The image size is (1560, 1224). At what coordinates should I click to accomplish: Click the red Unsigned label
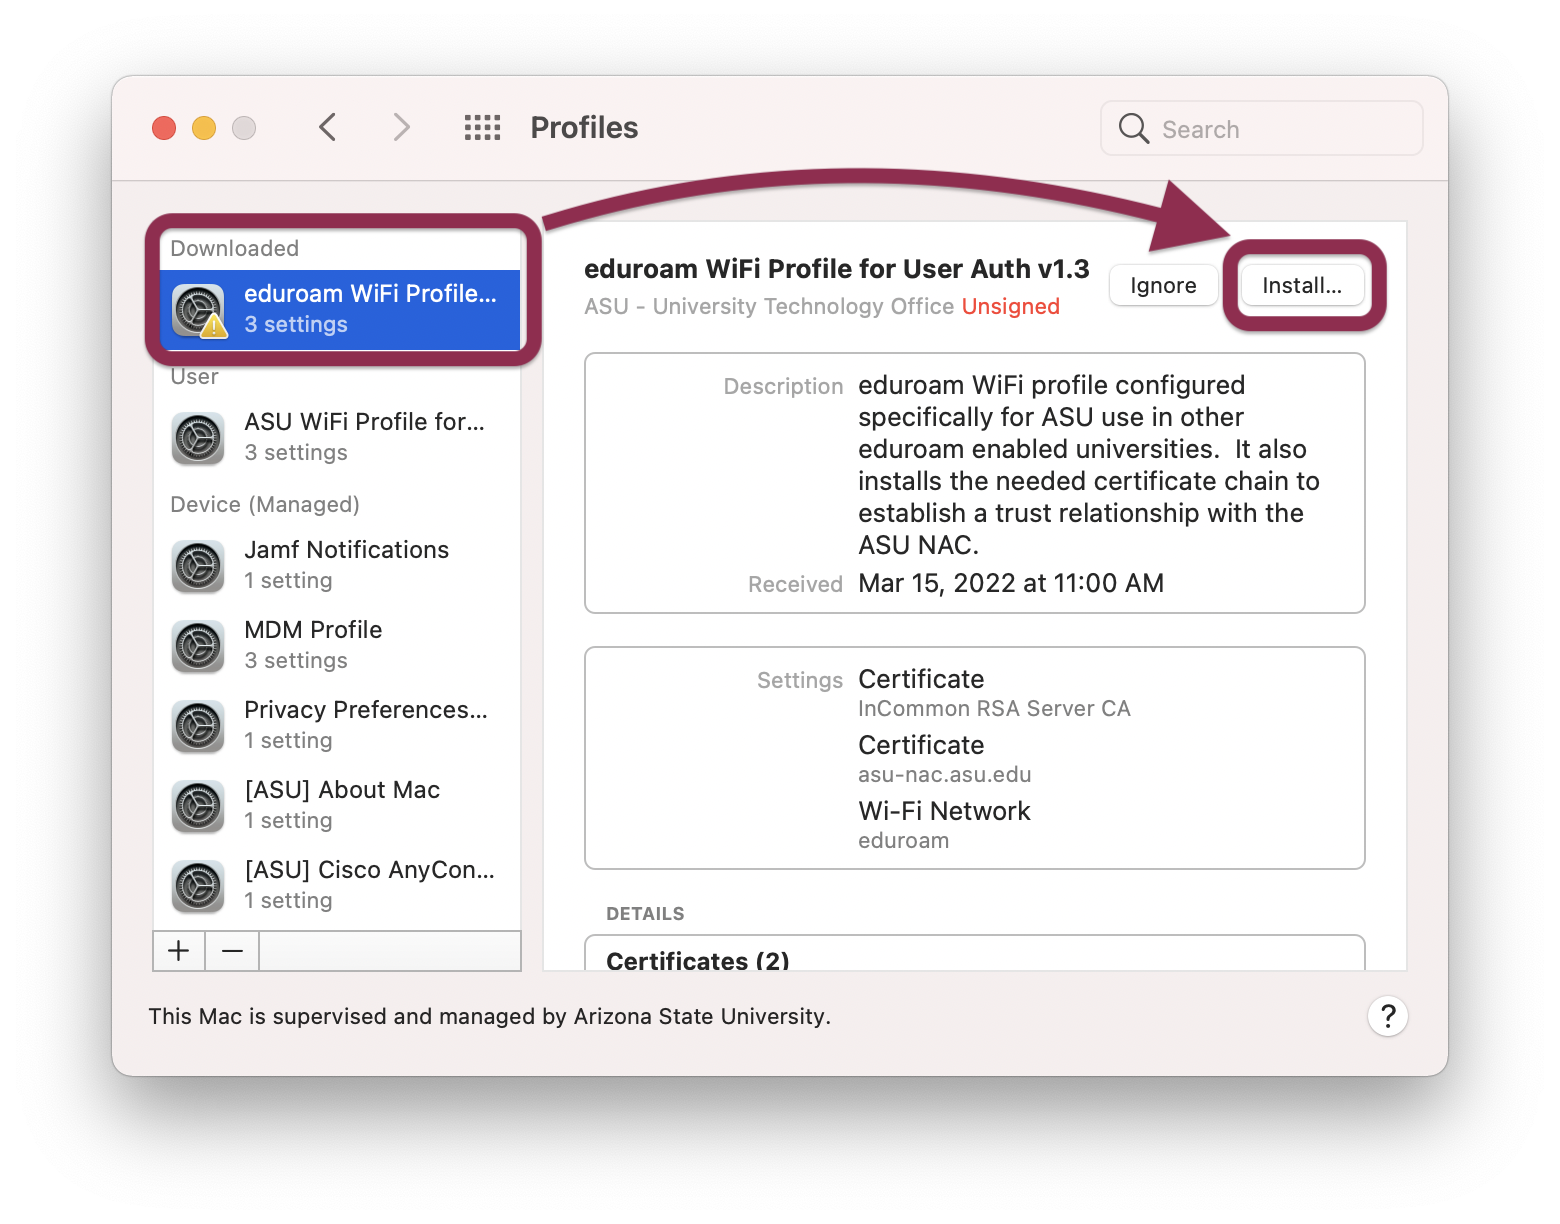click(1010, 306)
